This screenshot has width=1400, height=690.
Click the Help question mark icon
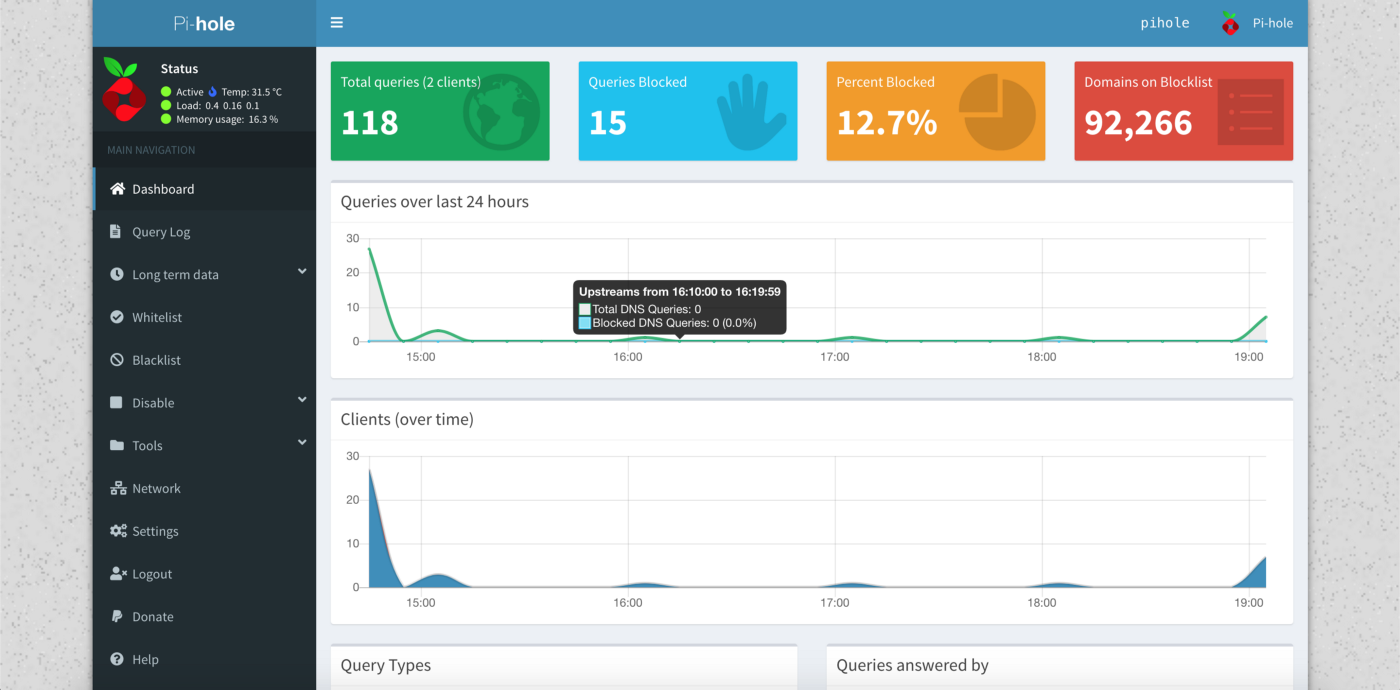tap(116, 659)
